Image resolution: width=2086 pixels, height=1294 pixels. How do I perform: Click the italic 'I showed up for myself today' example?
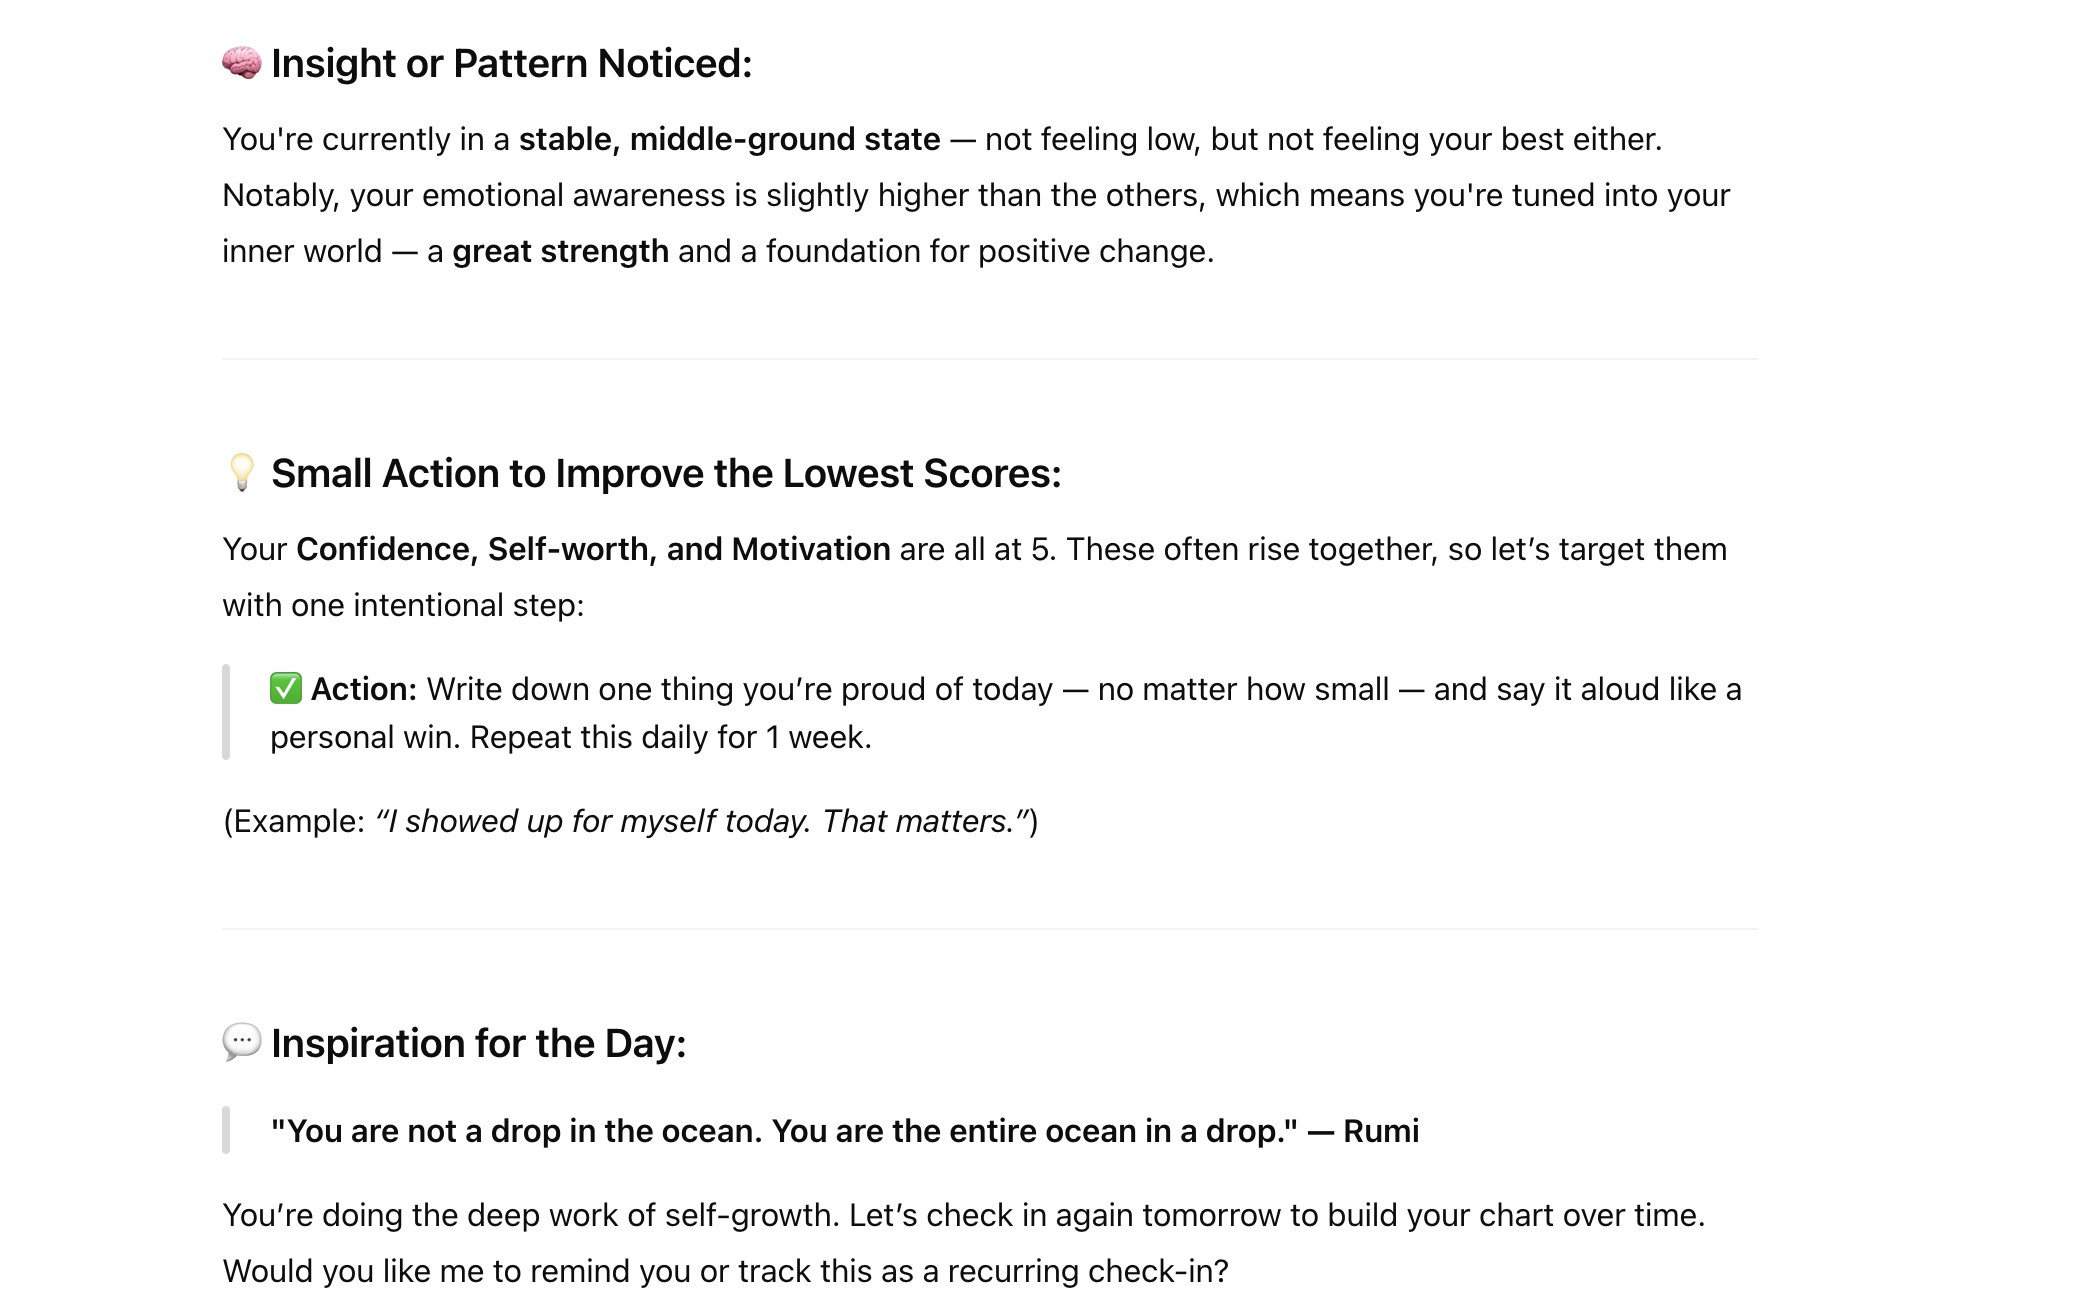pos(595,821)
